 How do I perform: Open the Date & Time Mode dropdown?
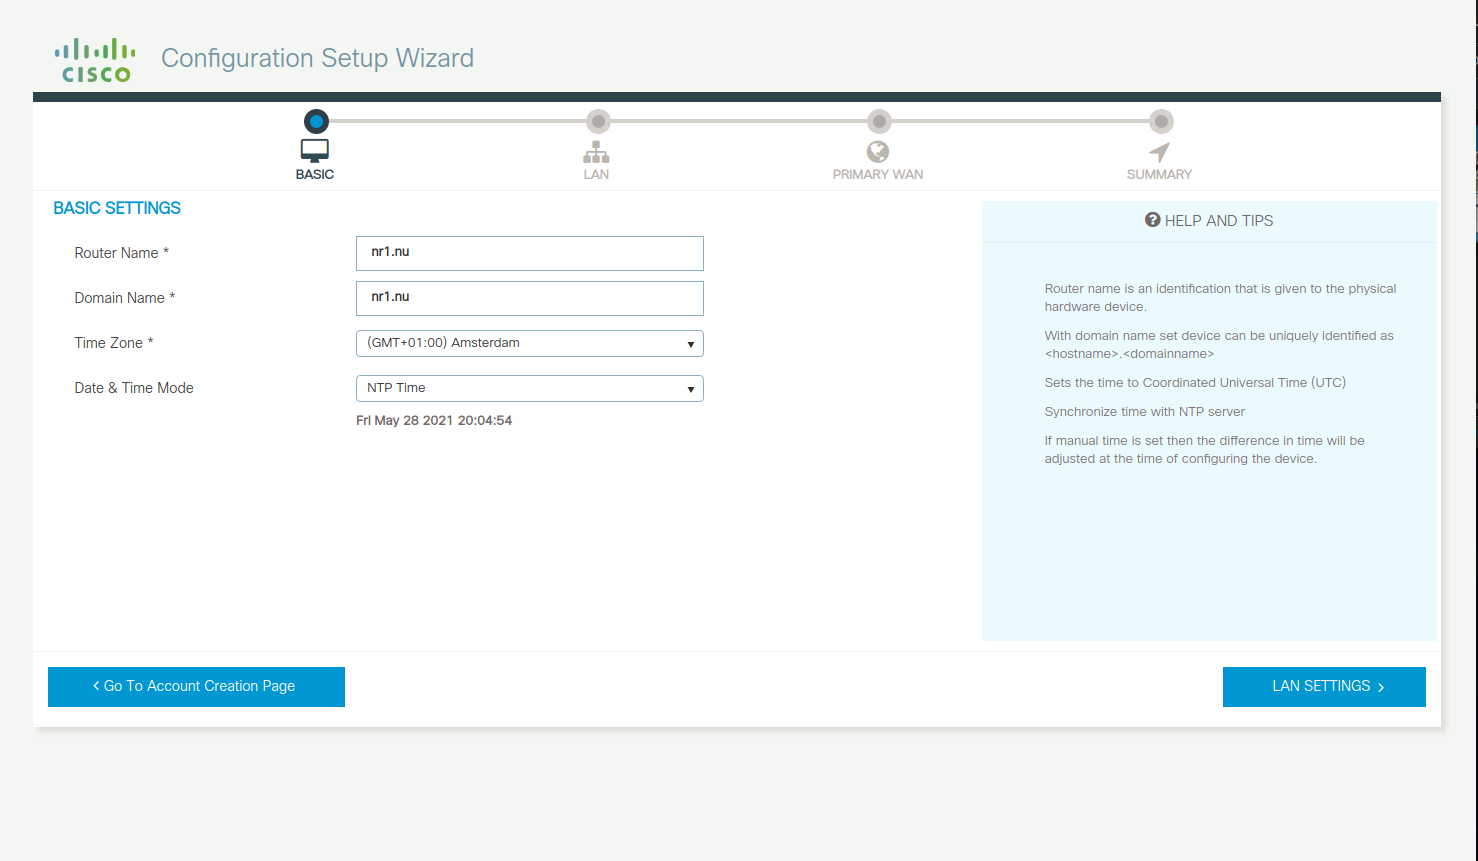click(529, 388)
